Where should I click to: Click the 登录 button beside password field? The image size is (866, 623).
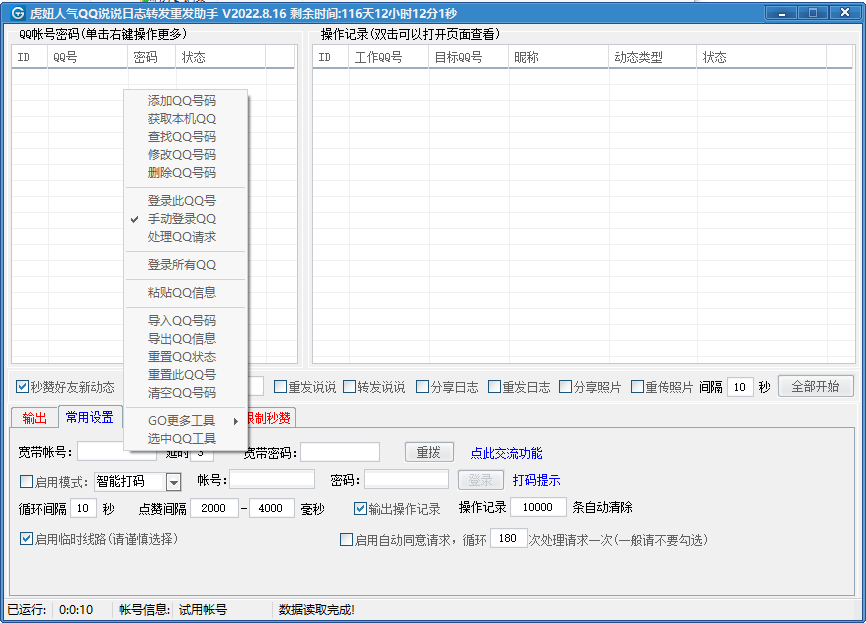[480, 480]
